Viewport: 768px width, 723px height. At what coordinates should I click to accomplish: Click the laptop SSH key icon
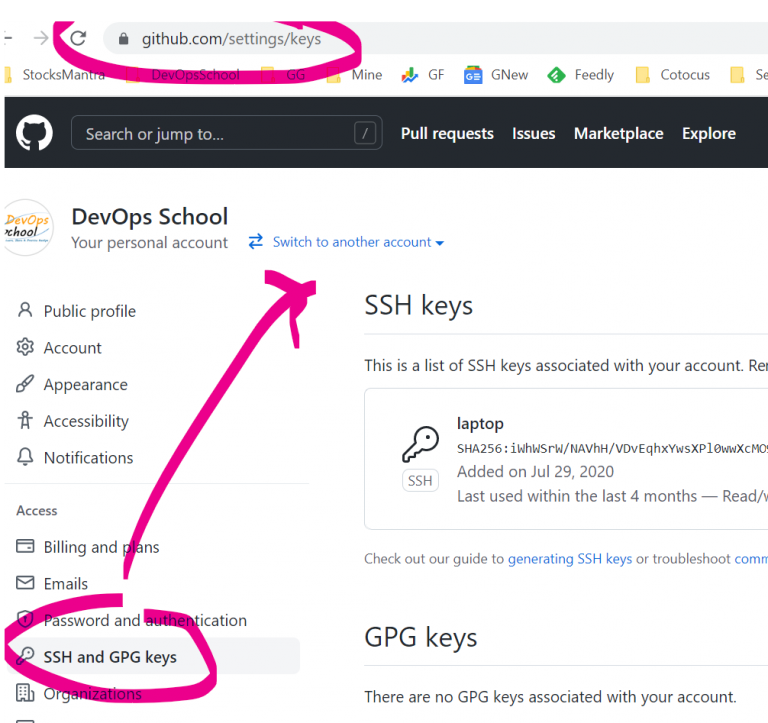[x=420, y=445]
